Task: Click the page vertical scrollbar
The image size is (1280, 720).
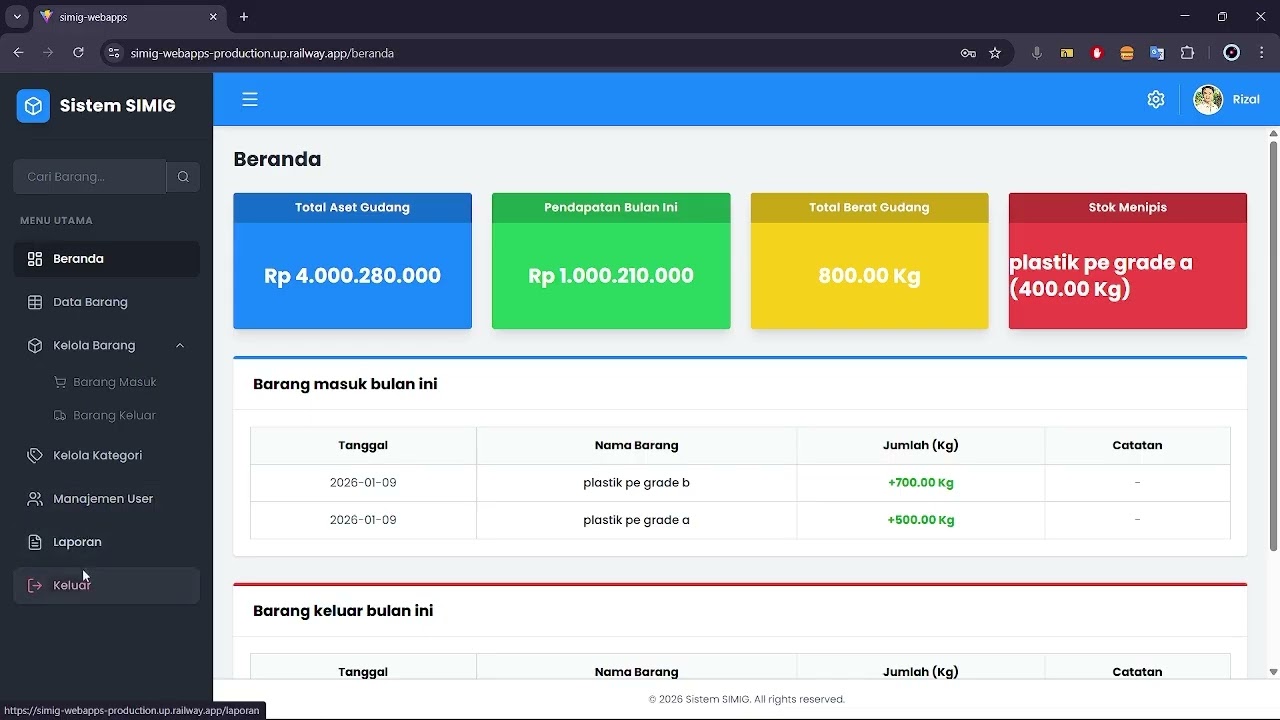Action: tap(1273, 345)
